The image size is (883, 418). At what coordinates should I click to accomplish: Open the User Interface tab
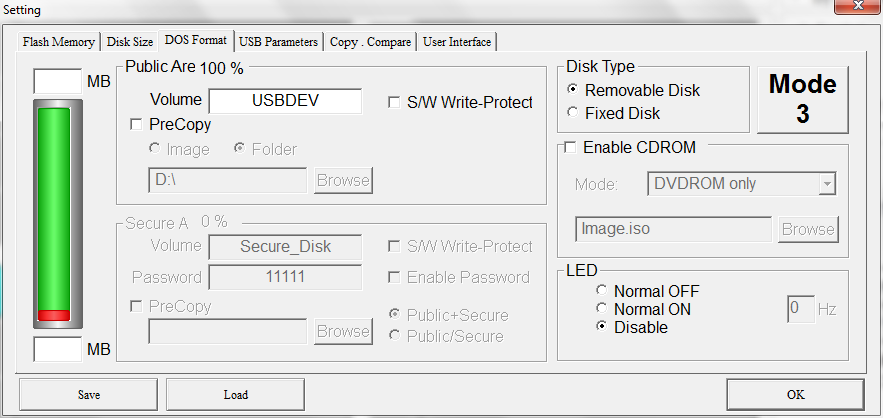coord(457,42)
